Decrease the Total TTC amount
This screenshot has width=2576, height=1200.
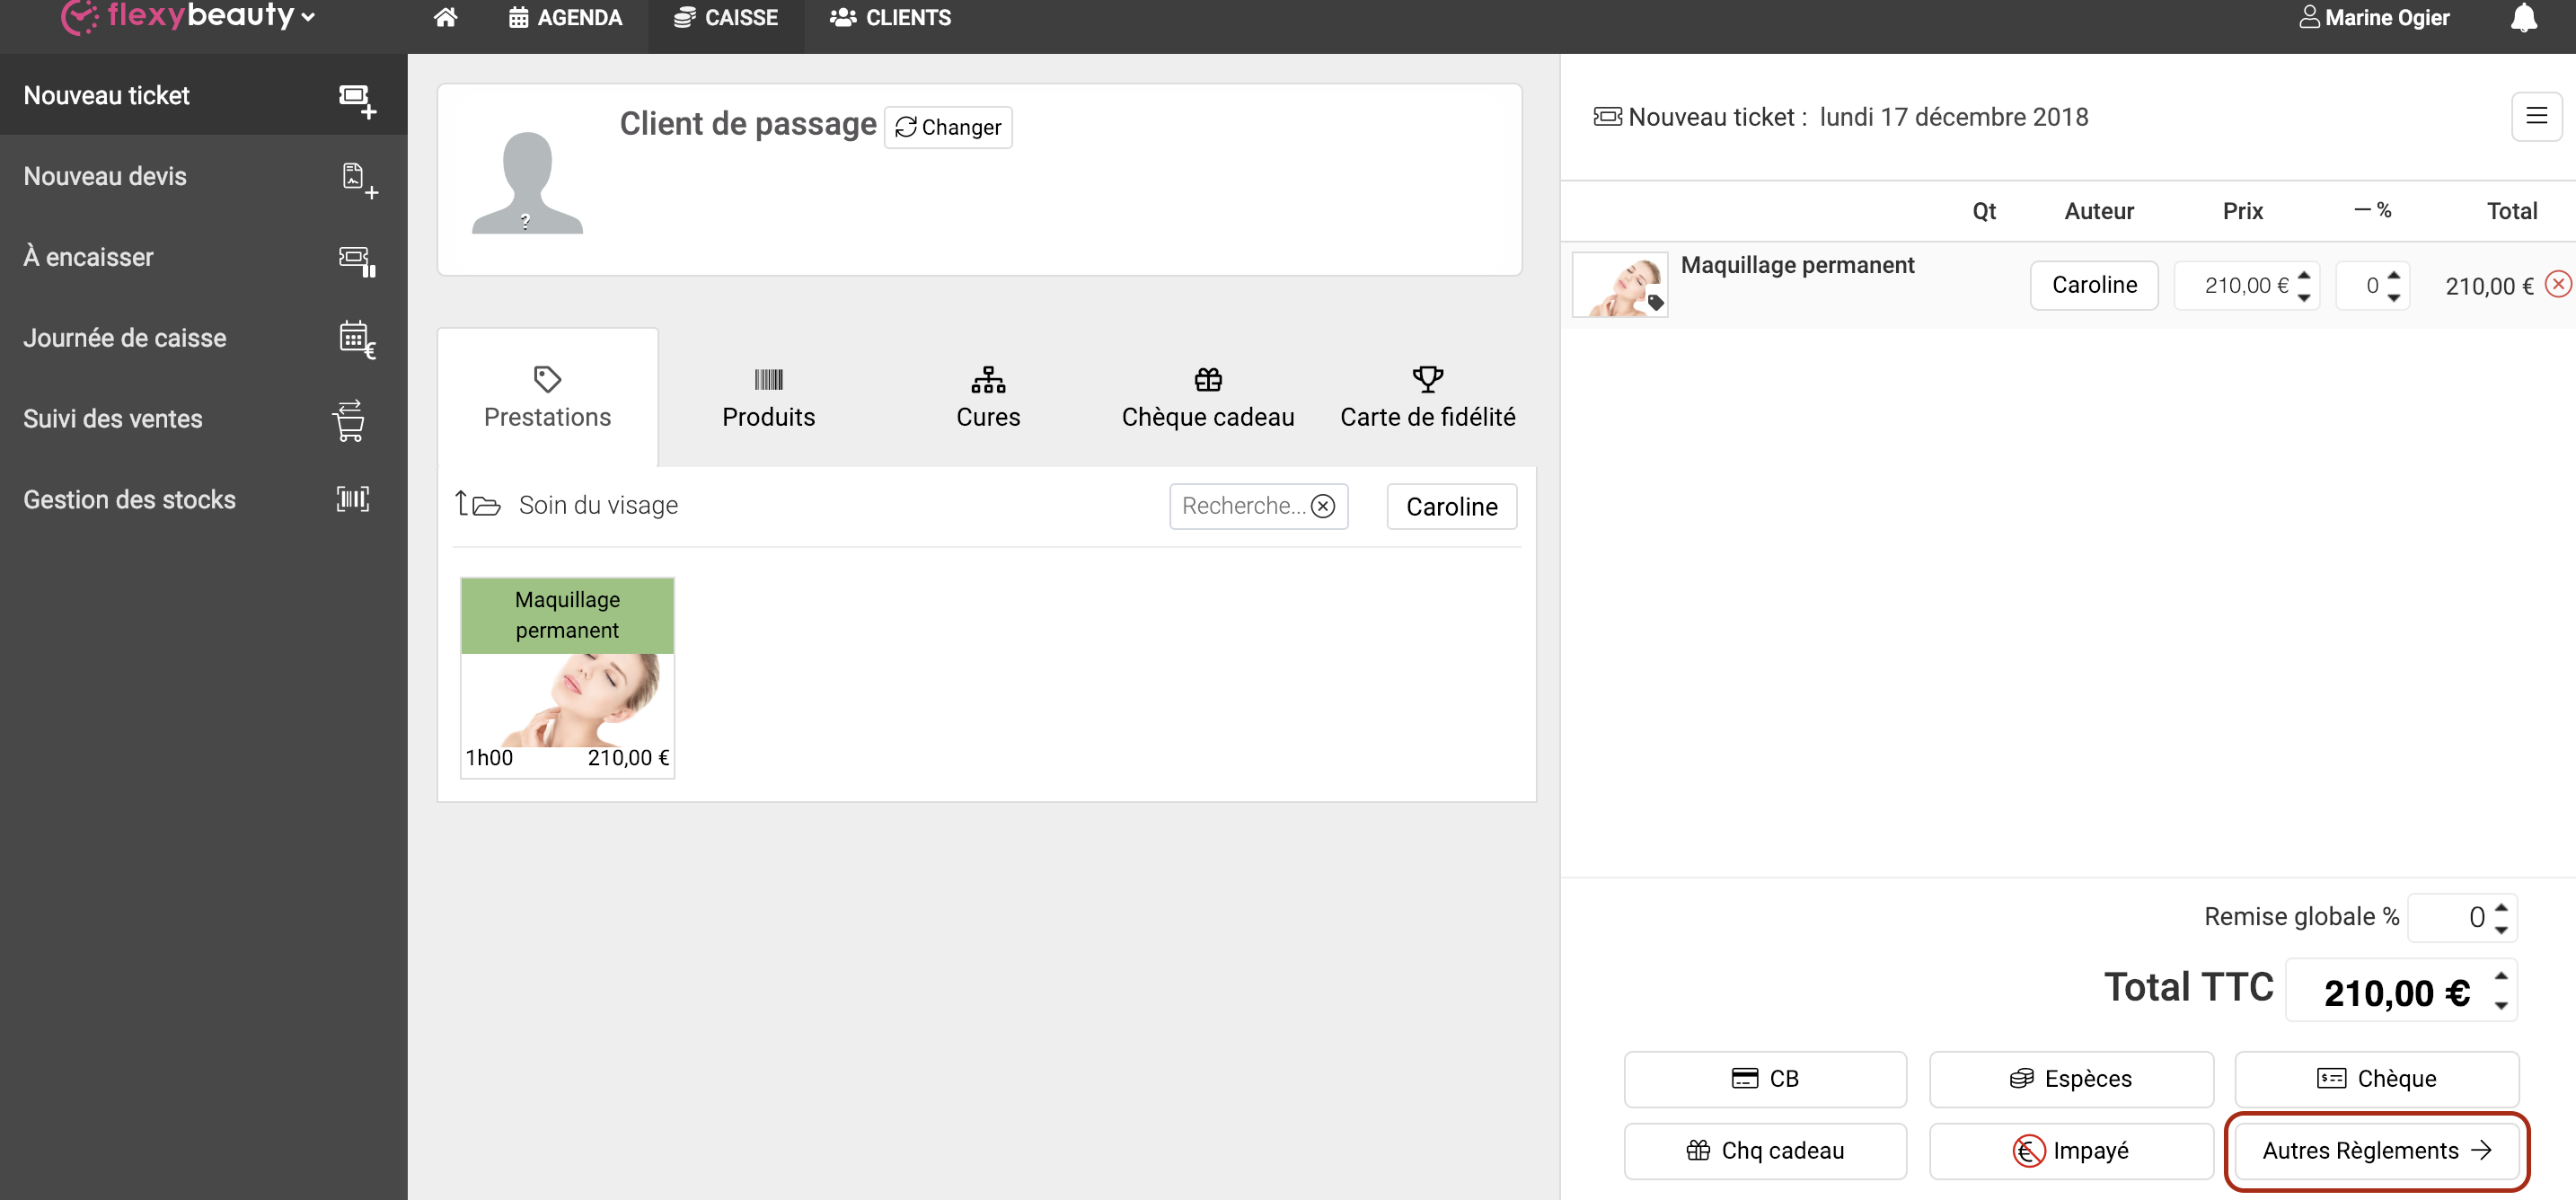2500,1005
